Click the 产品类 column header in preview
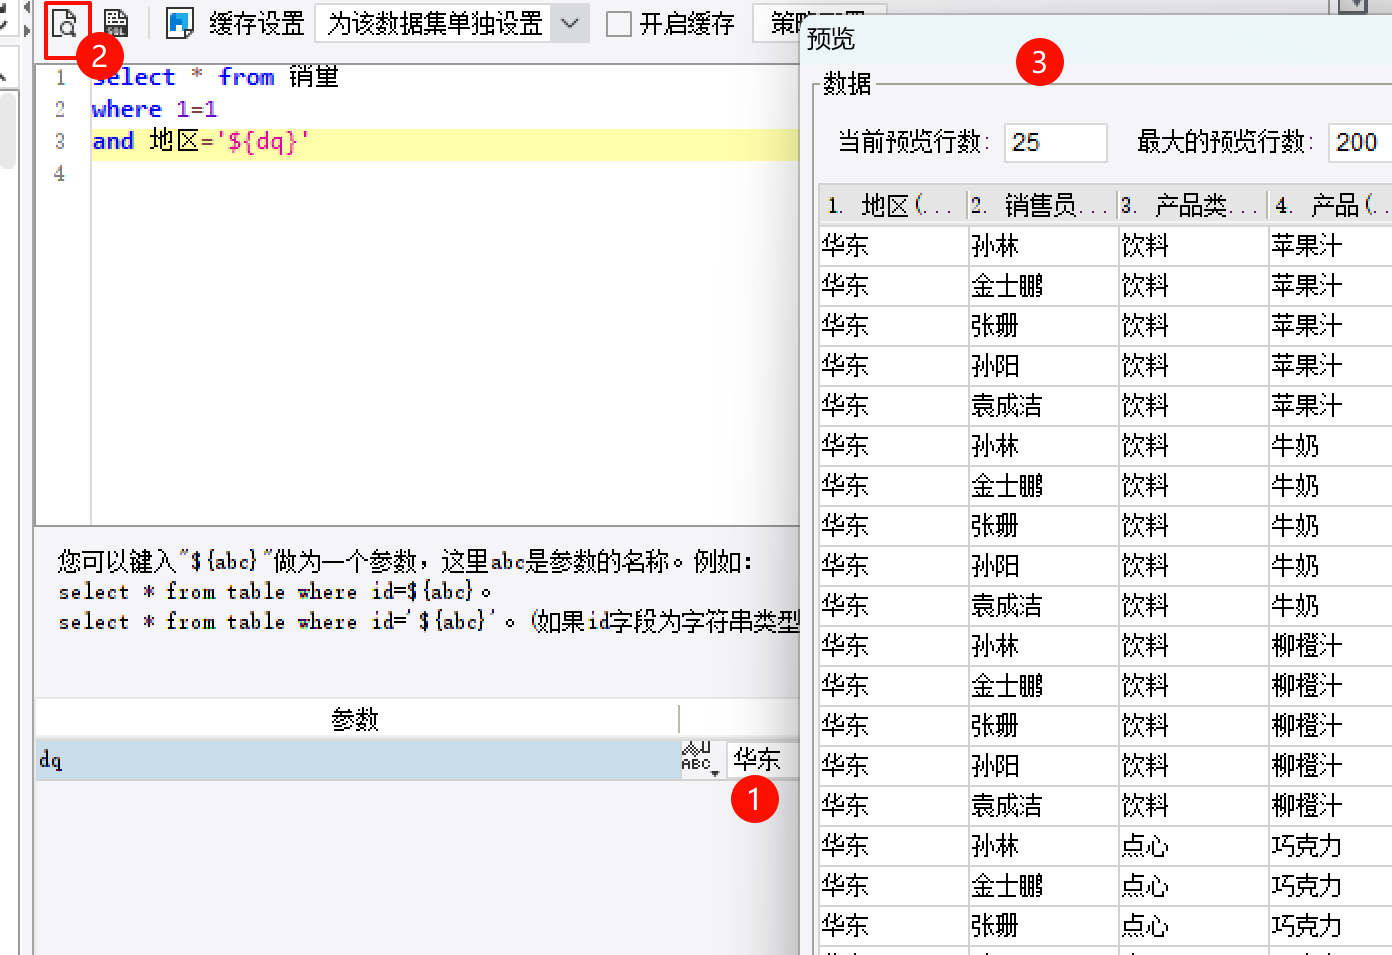The height and width of the screenshot is (955, 1392). coord(1193,206)
